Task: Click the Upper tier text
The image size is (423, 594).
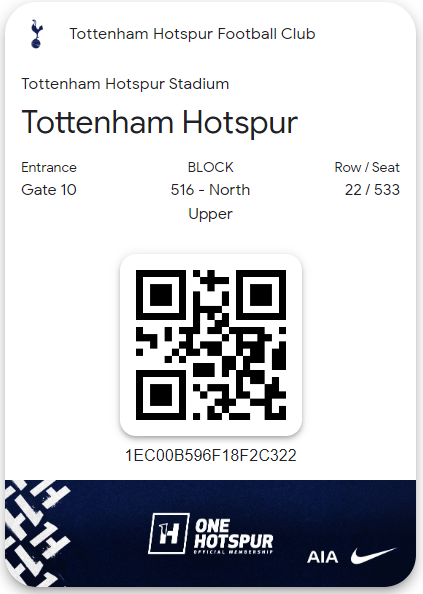Action: 211,214
